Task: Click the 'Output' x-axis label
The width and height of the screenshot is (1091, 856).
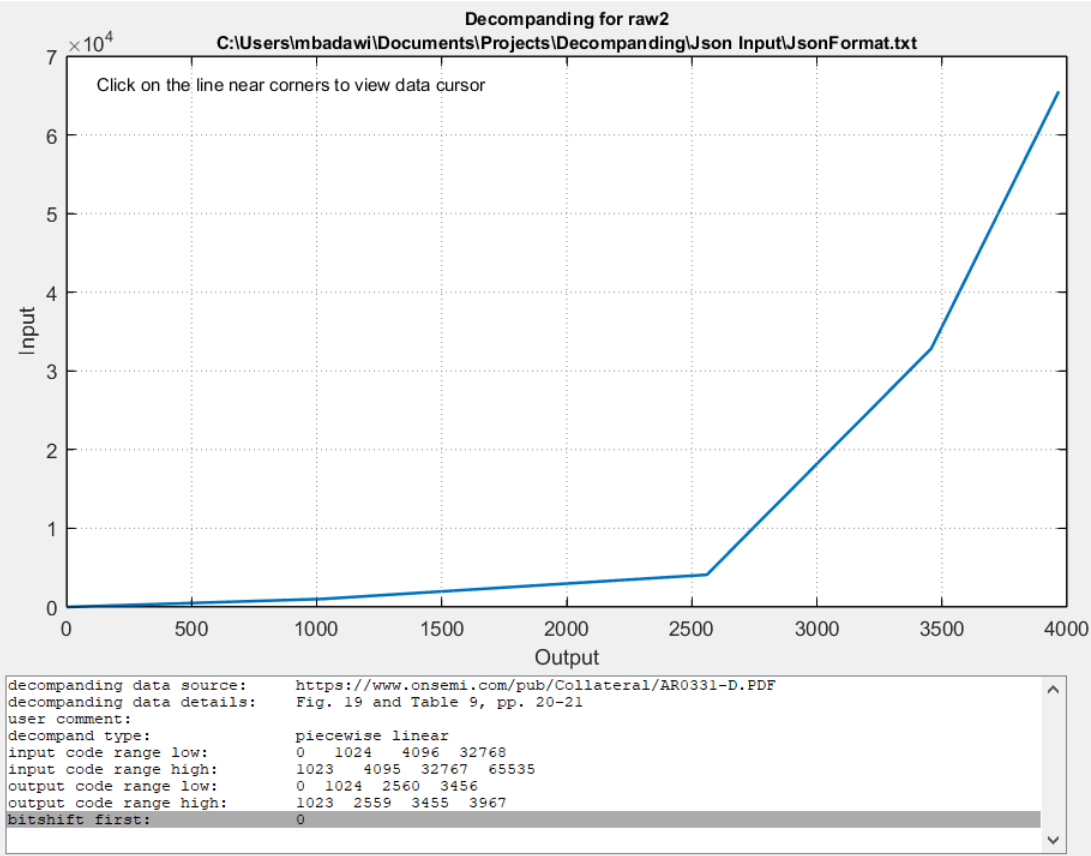Action: (566, 657)
